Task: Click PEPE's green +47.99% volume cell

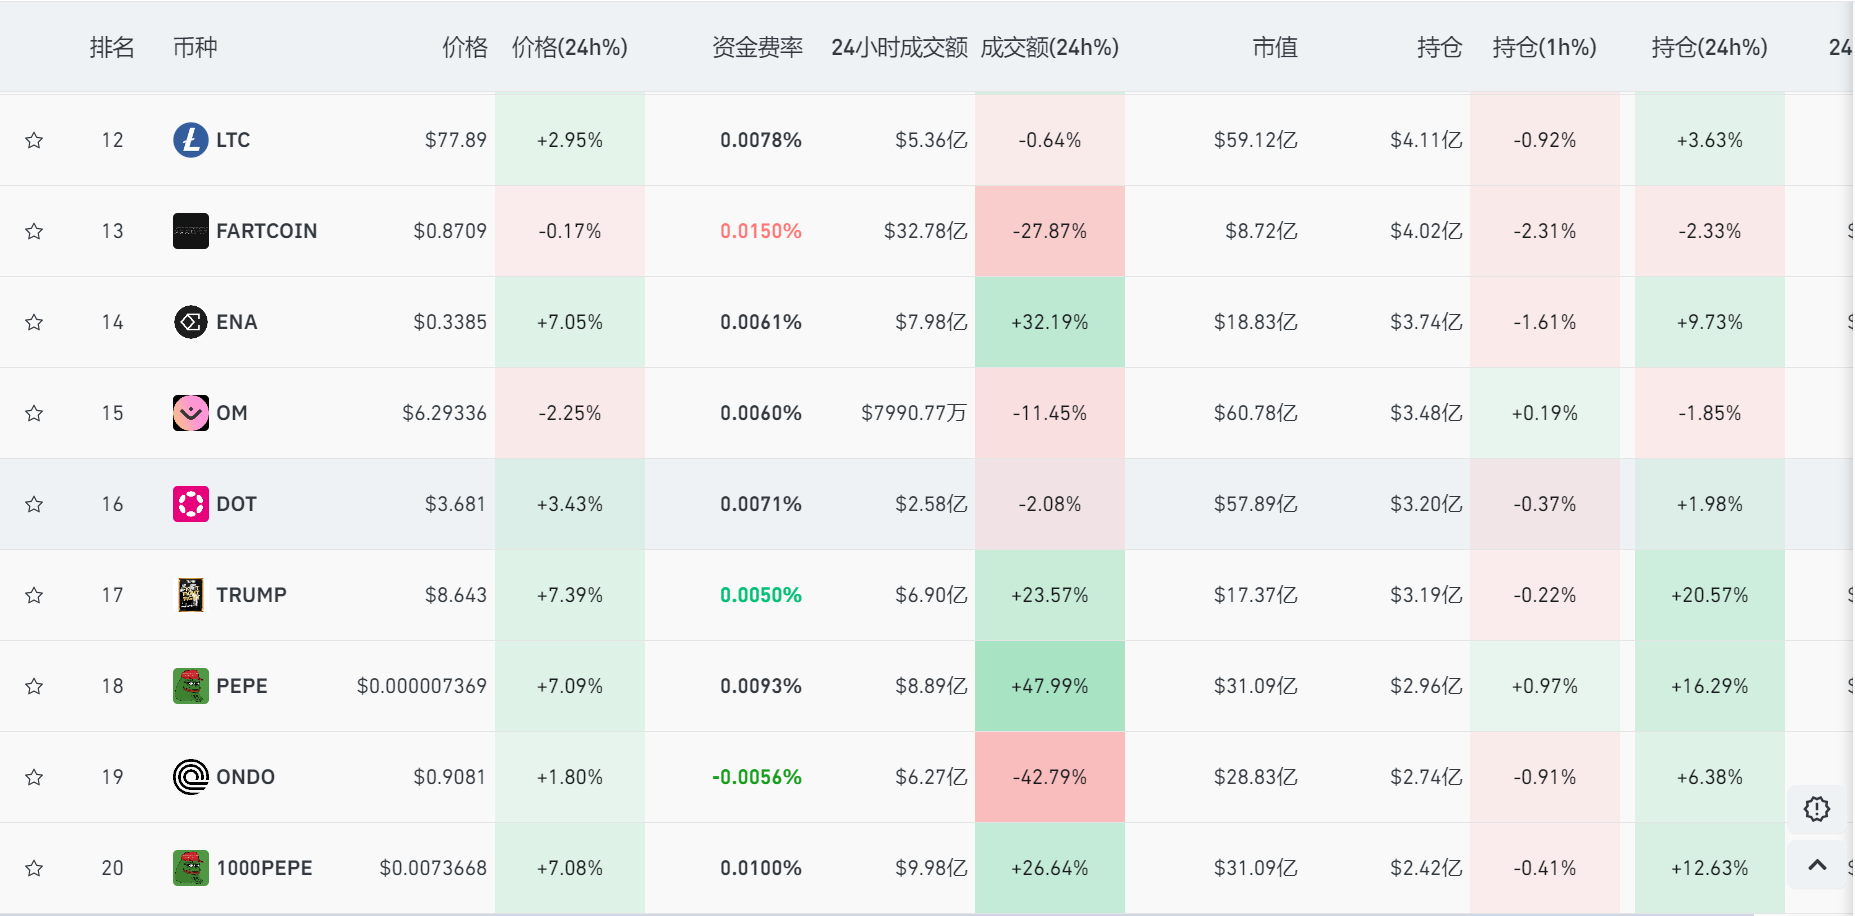Action: (1049, 686)
